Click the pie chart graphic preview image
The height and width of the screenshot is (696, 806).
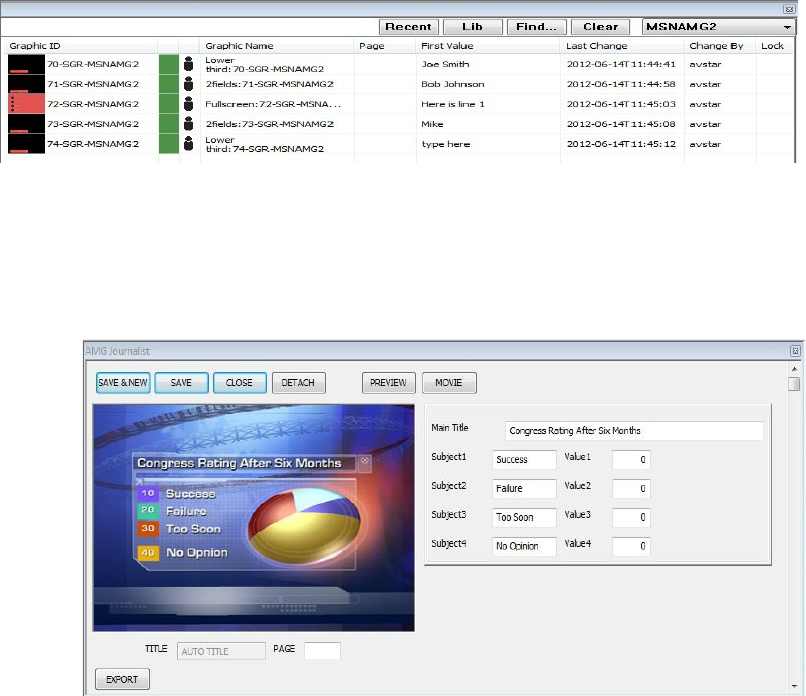253,518
